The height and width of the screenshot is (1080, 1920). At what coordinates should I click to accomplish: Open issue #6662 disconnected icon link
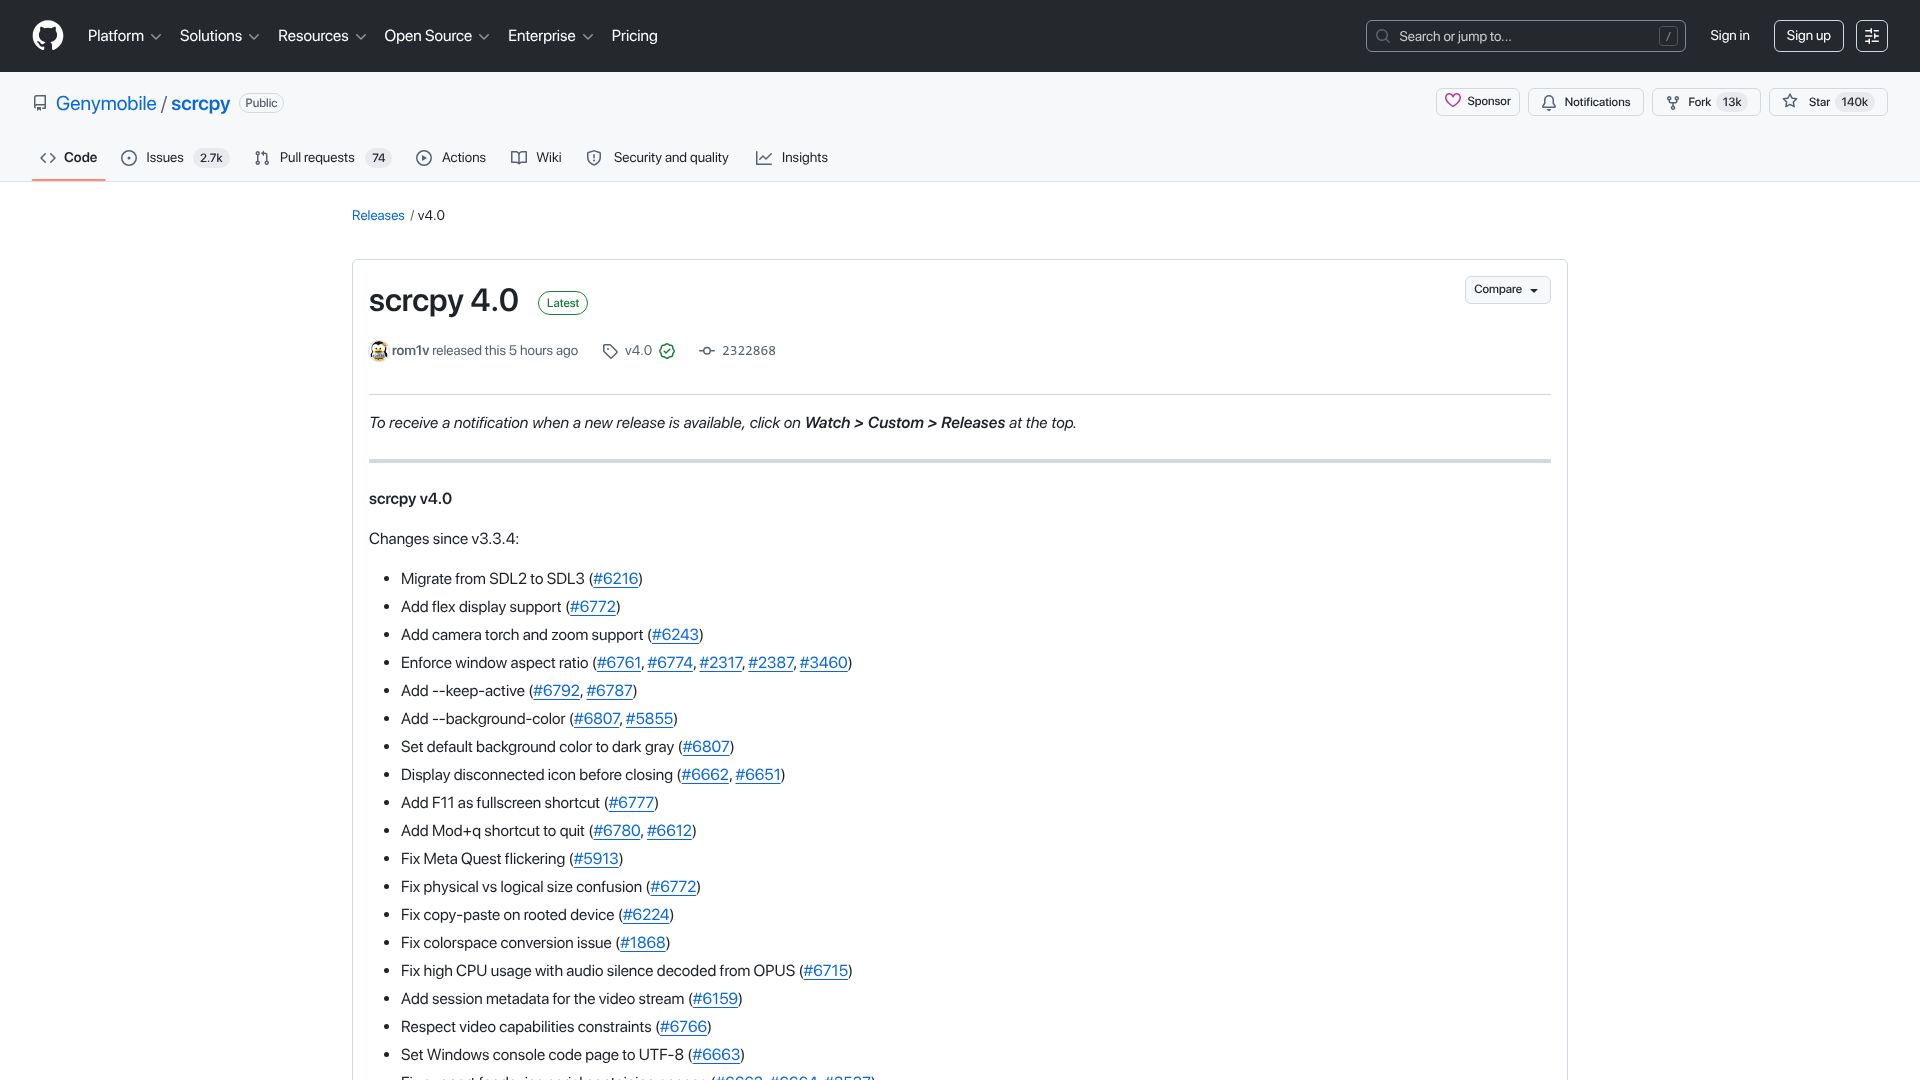coord(705,775)
